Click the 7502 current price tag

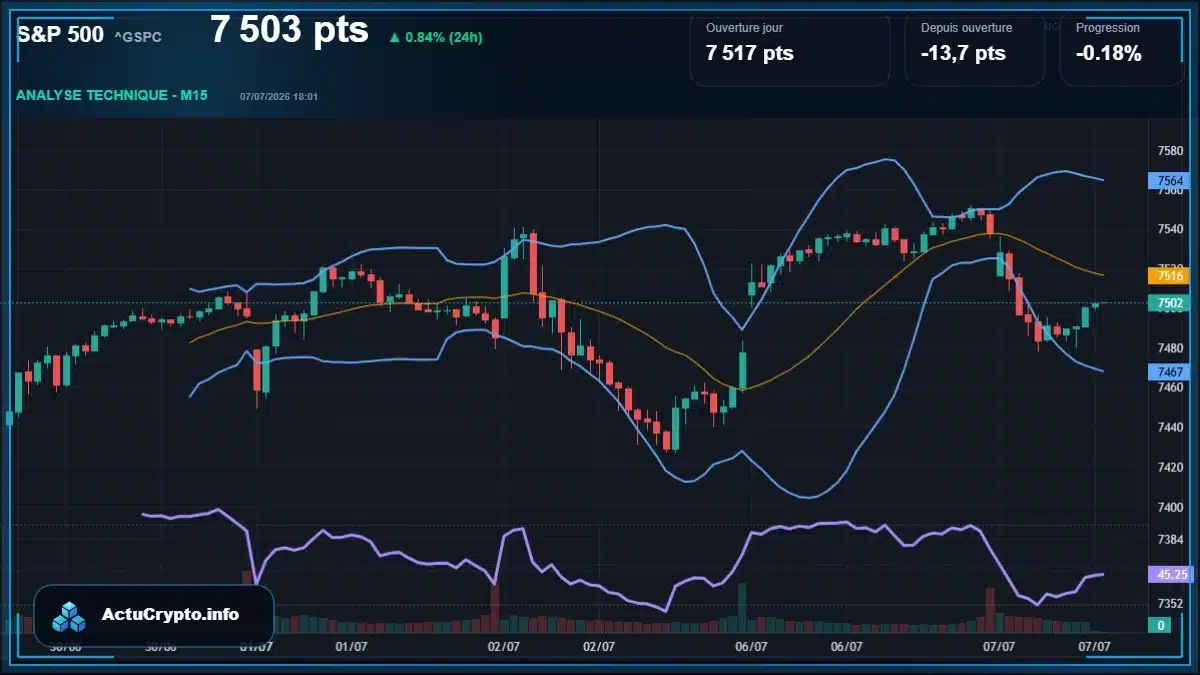[1168, 302]
